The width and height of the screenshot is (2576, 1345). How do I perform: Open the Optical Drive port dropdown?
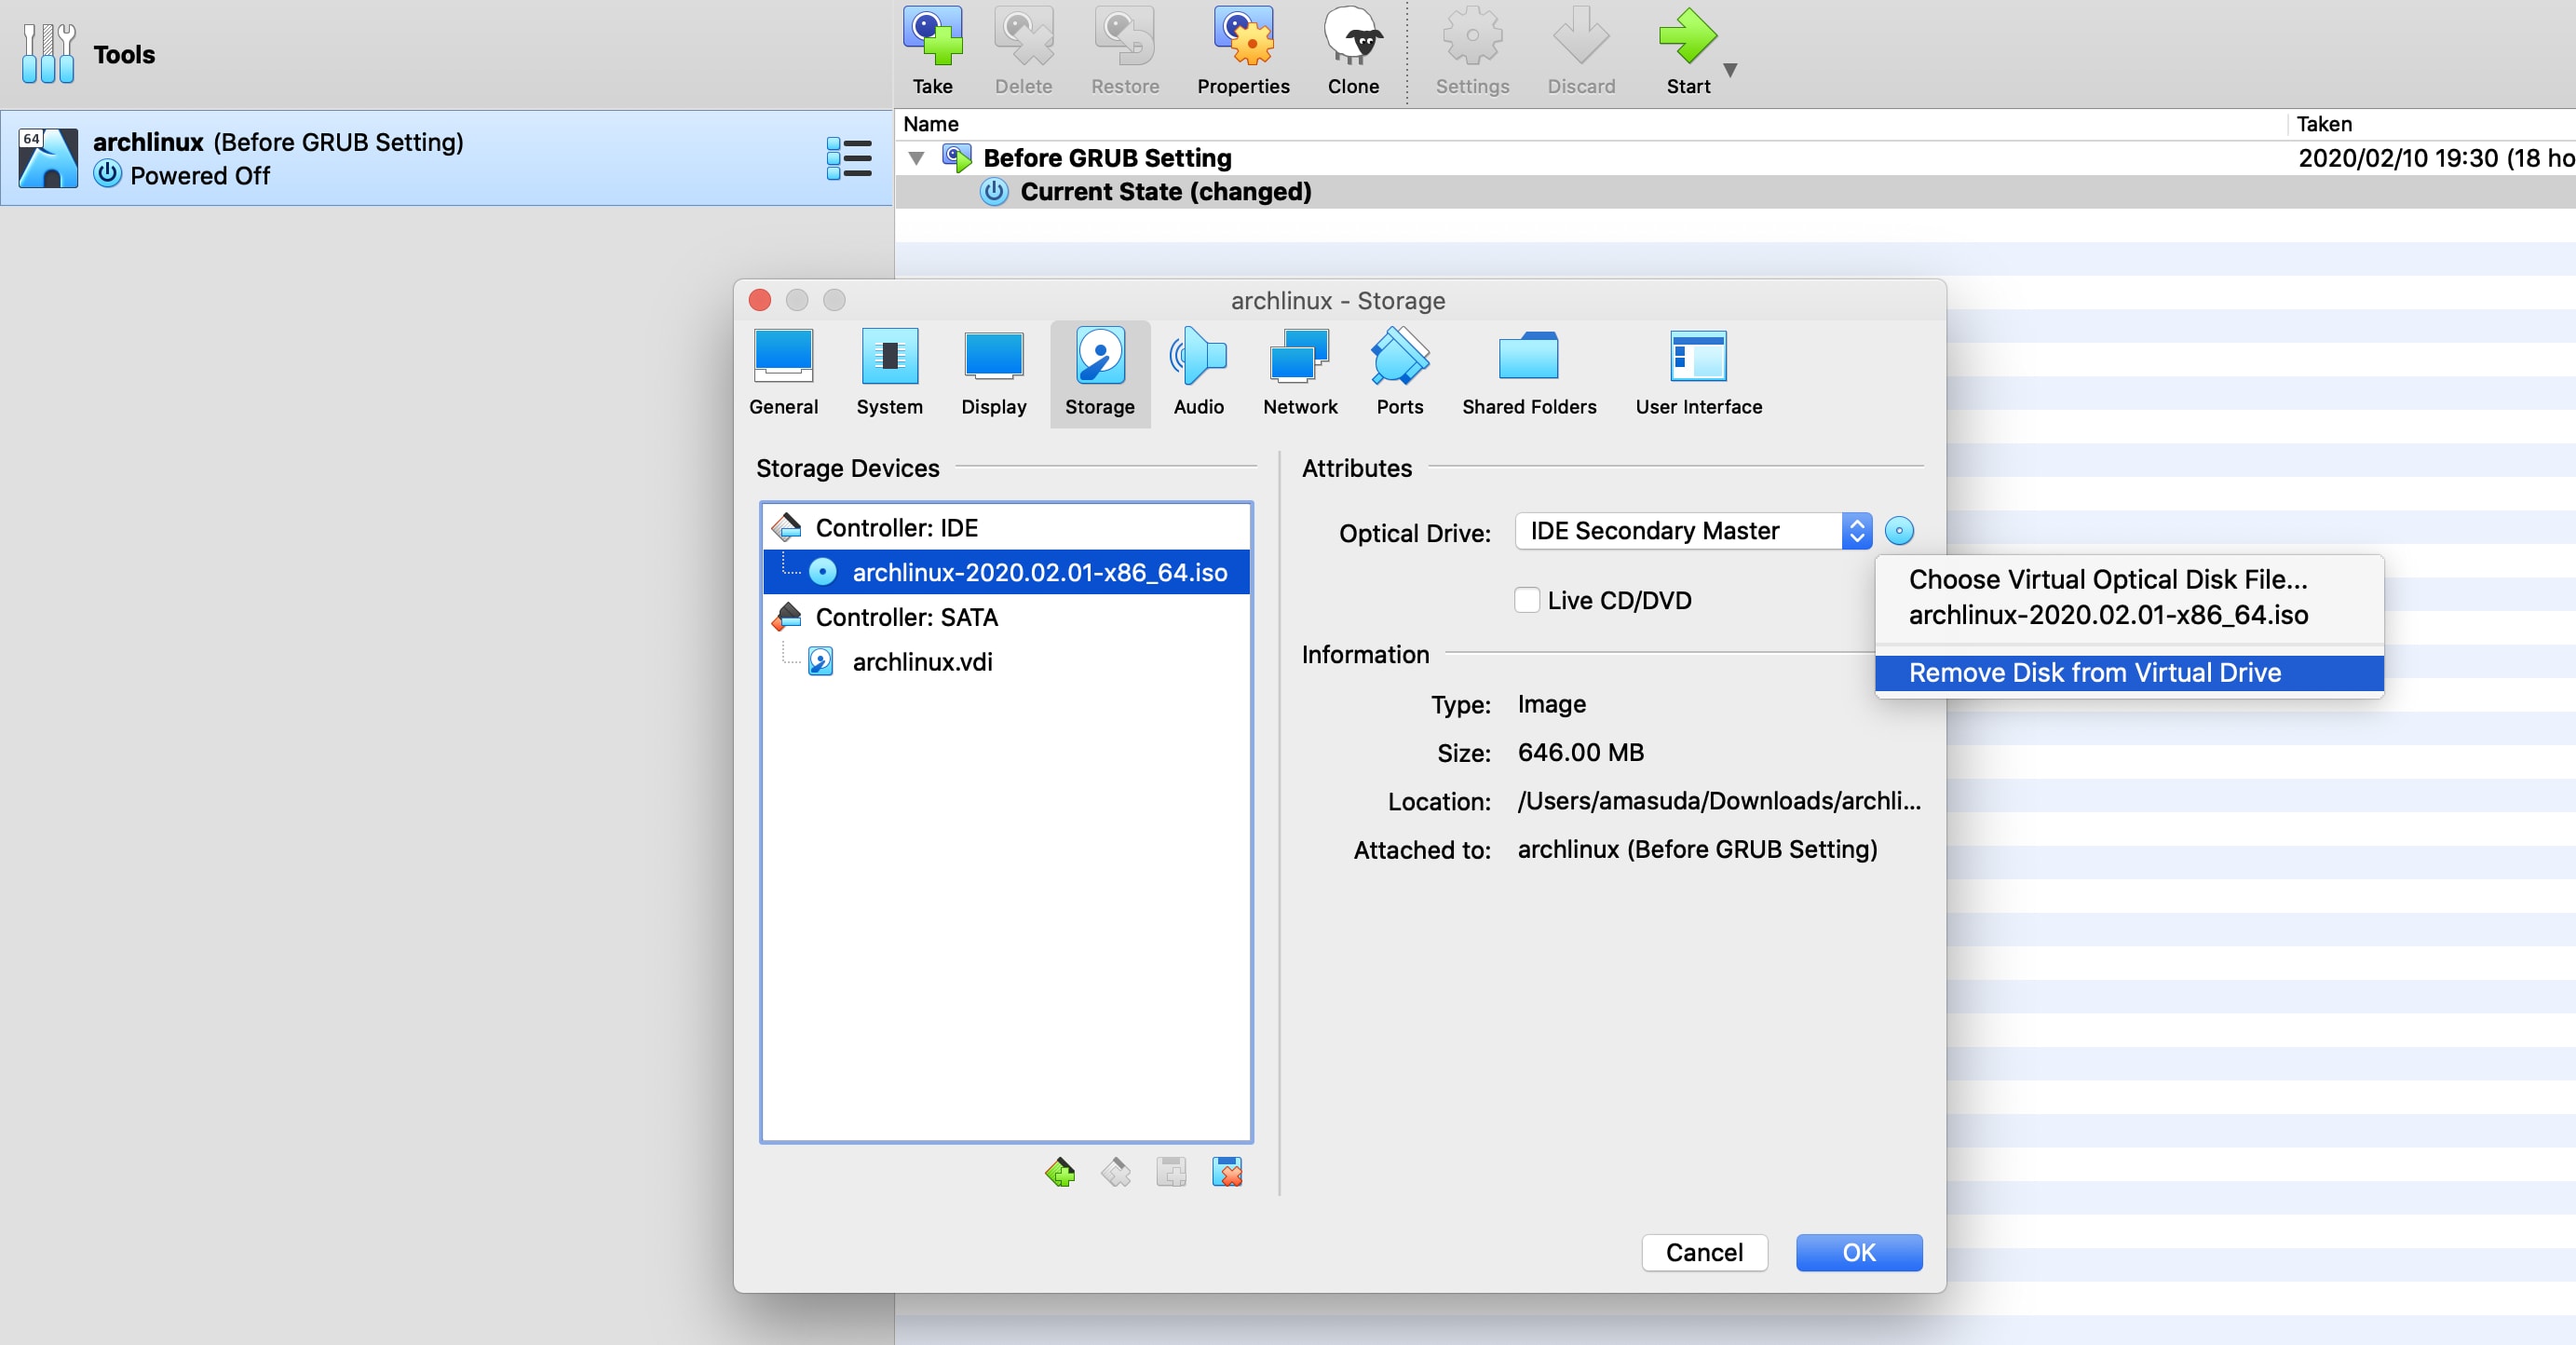1692,531
